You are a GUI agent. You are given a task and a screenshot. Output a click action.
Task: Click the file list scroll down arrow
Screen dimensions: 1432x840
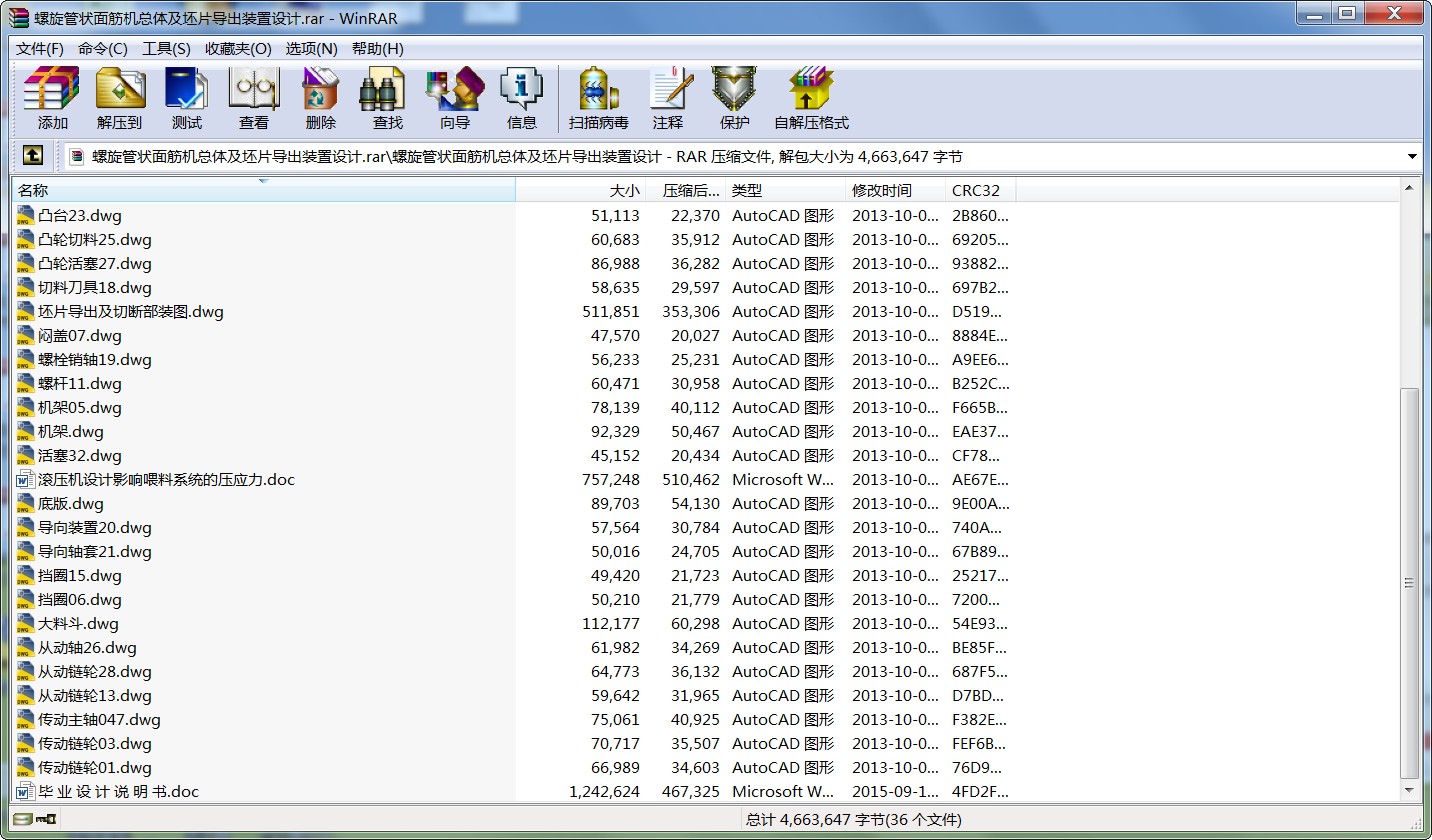(1409, 791)
